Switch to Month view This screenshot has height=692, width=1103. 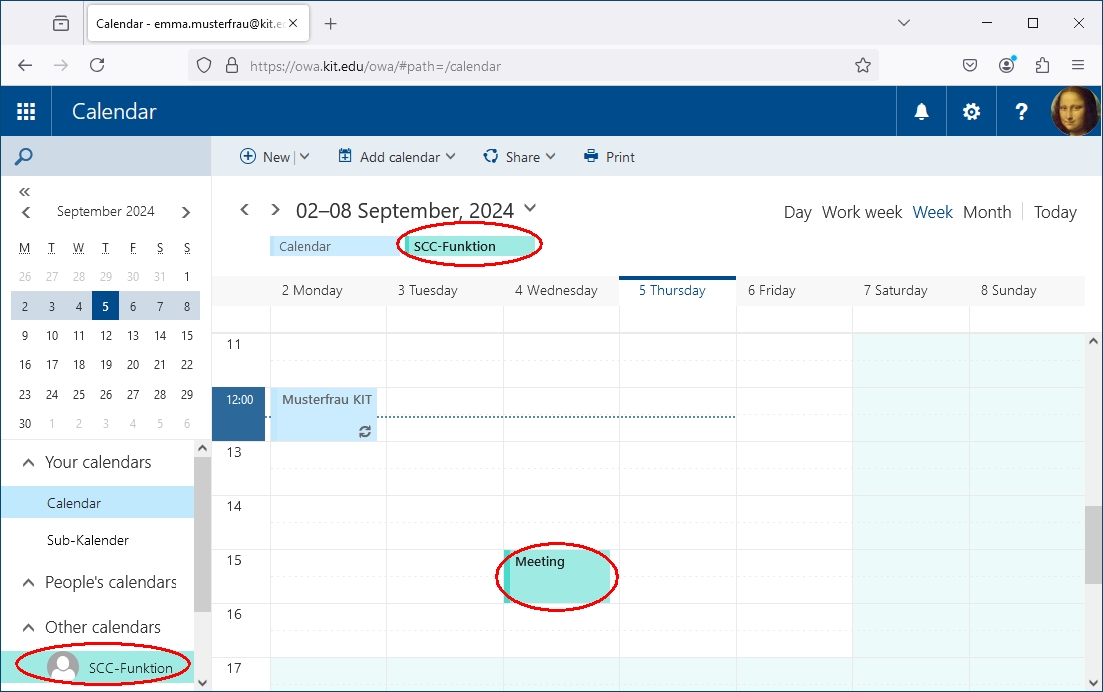pos(987,212)
